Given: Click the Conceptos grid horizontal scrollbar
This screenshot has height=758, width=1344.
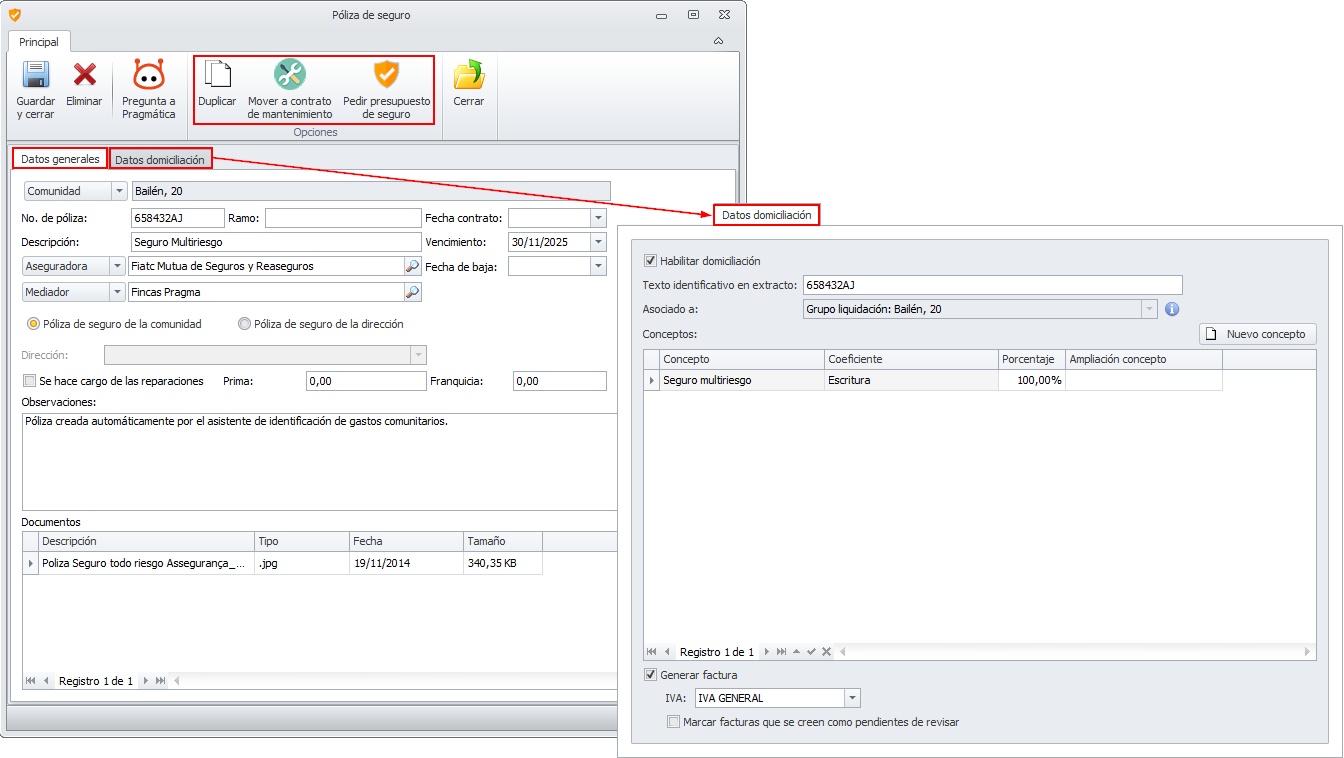Looking at the screenshot, I should click(1075, 652).
